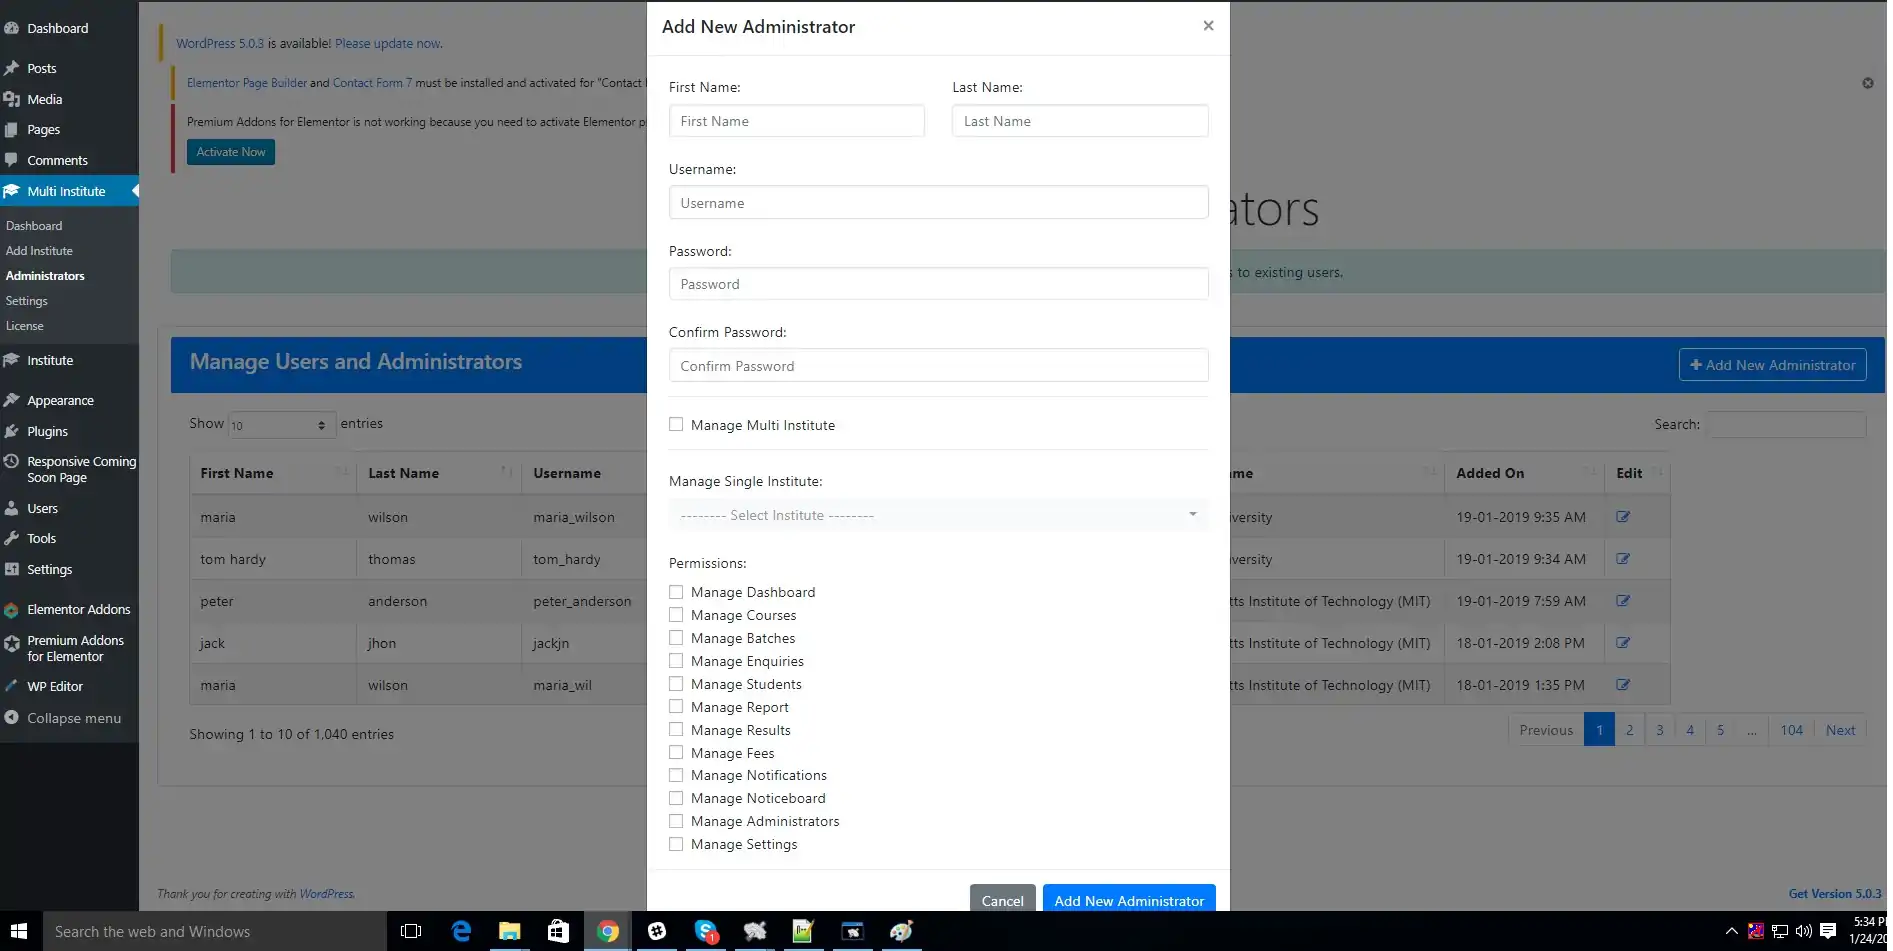Switch to the Administrators submenu item

pyautogui.click(x=45, y=275)
